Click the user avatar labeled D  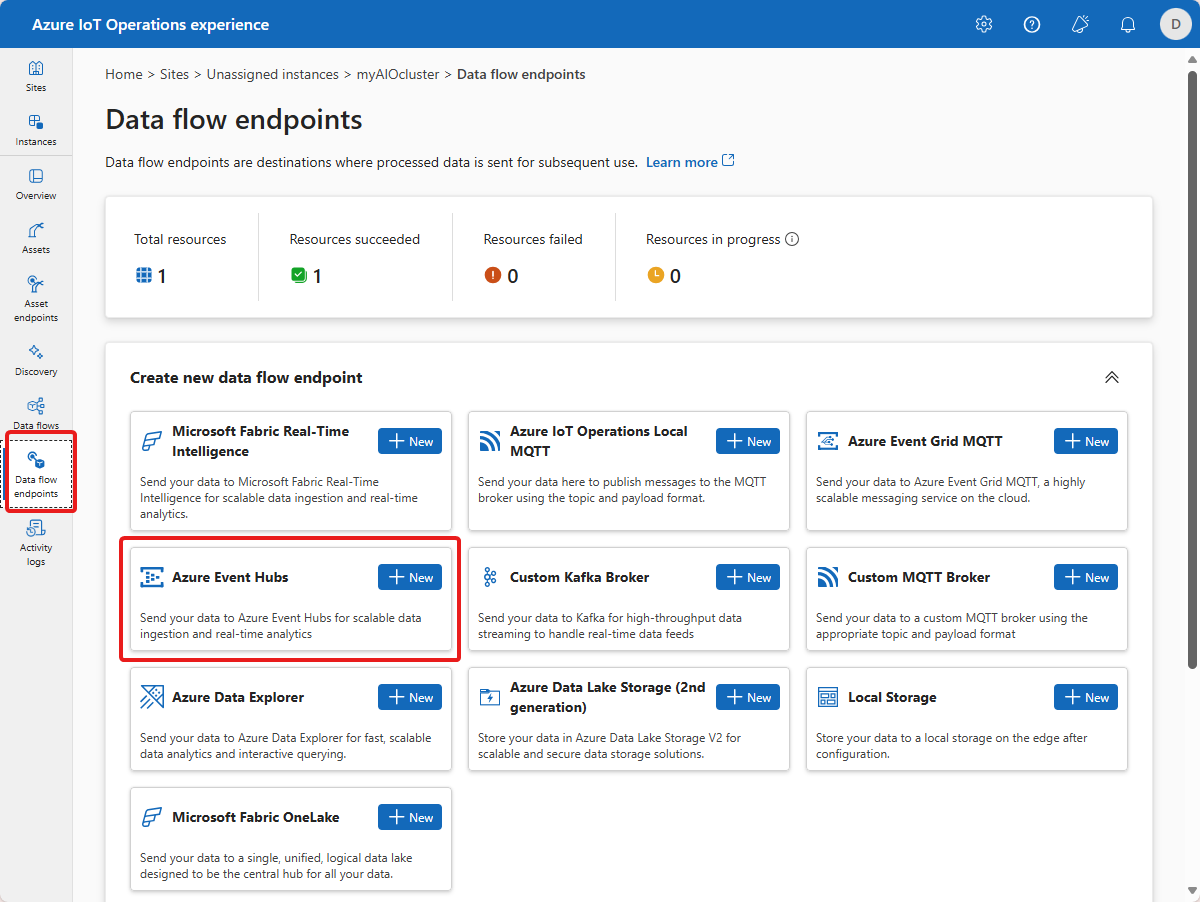1175,24
